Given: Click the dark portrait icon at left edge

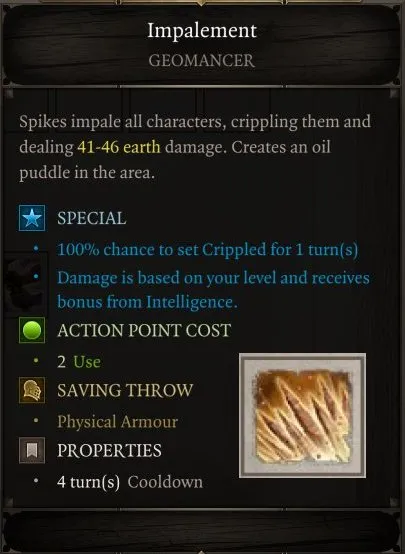Looking at the screenshot, I should [x=24, y=285].
